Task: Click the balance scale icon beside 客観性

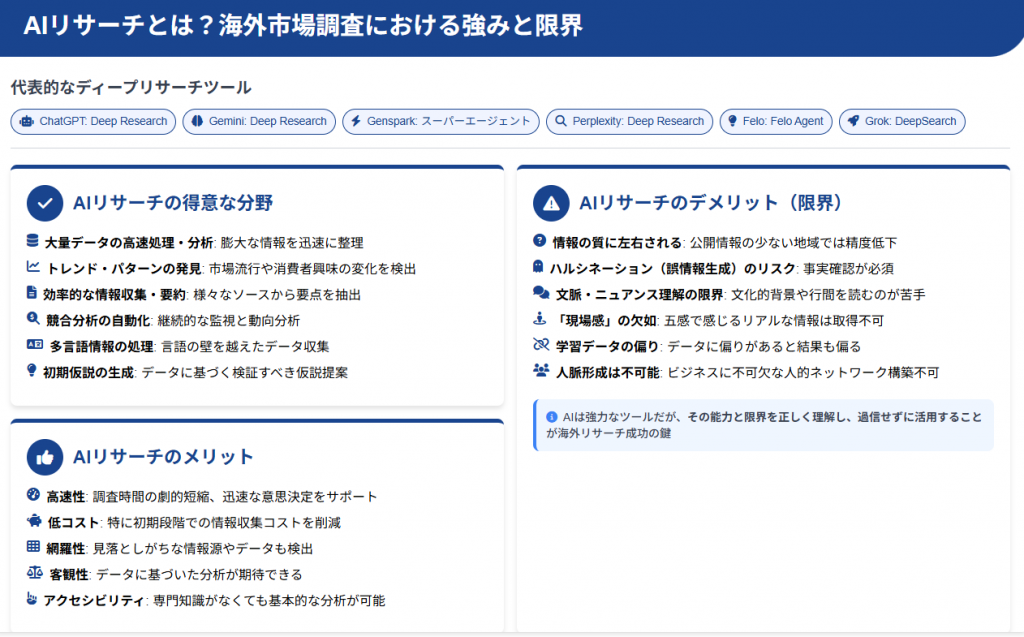Action: point(35,572)
